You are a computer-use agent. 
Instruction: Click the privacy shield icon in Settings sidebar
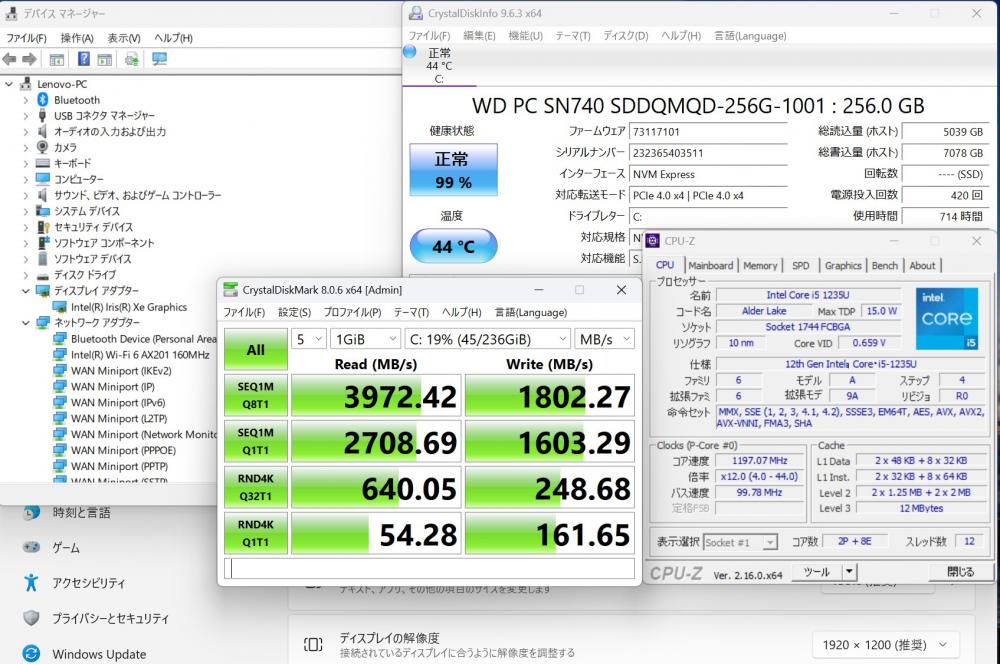31,618
